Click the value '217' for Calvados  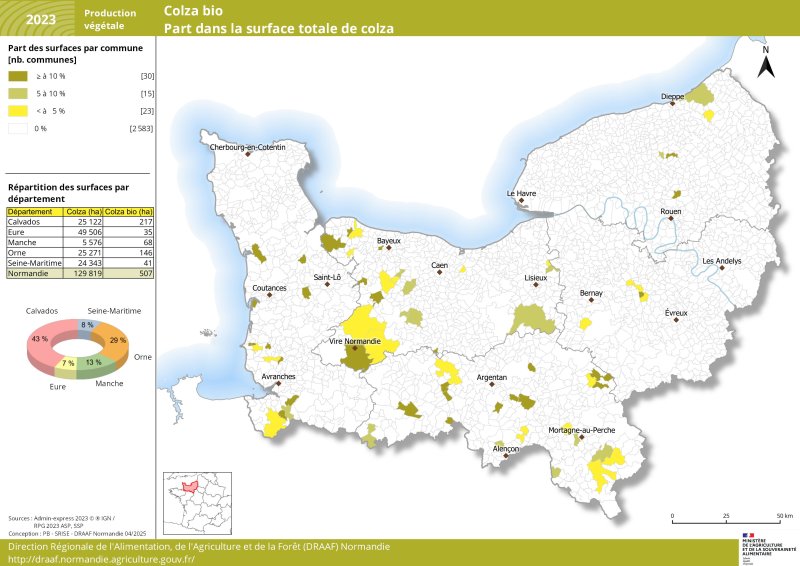click(146, 222)
